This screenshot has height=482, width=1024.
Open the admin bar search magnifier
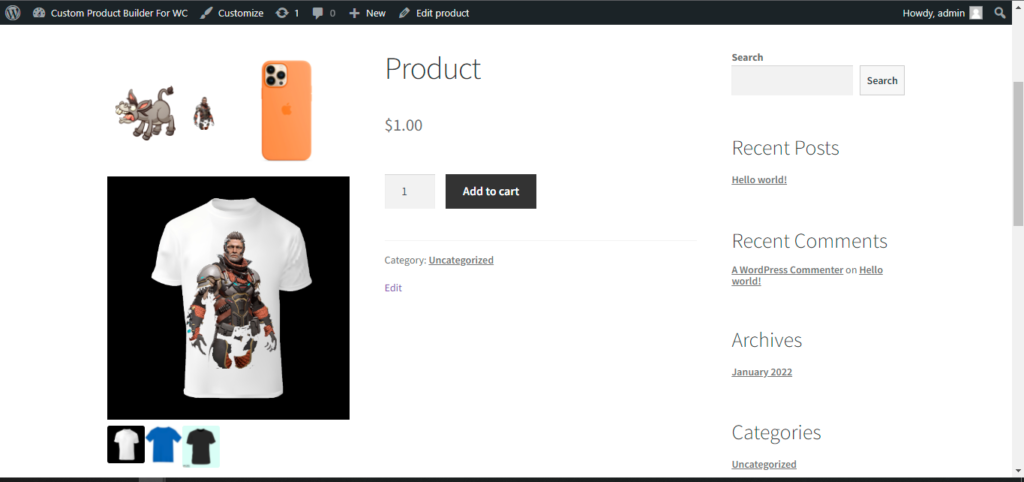coord(1000,12)
